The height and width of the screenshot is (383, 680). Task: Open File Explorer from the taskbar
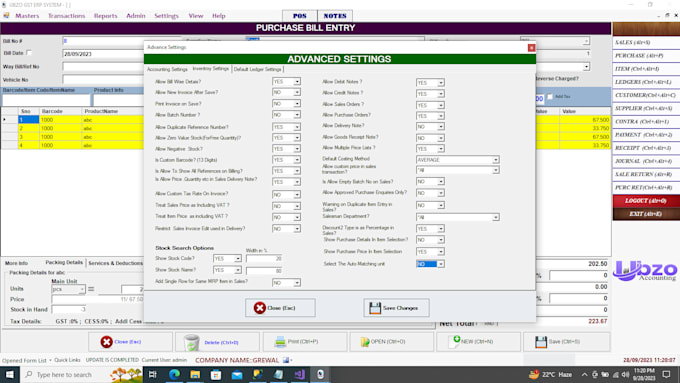point(195,374)
